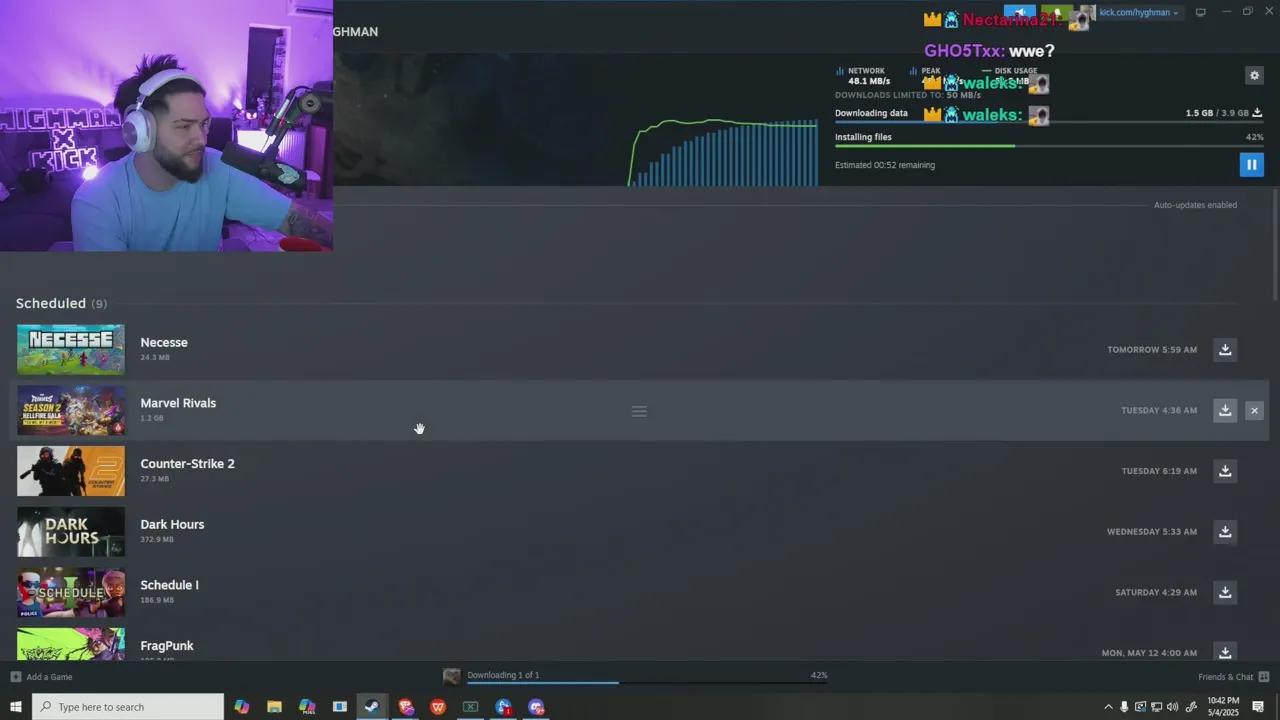The image size is (1280, 720).
Task: Select the FragPunk title text
Action: pyautogui.click(x=167, y=646)
